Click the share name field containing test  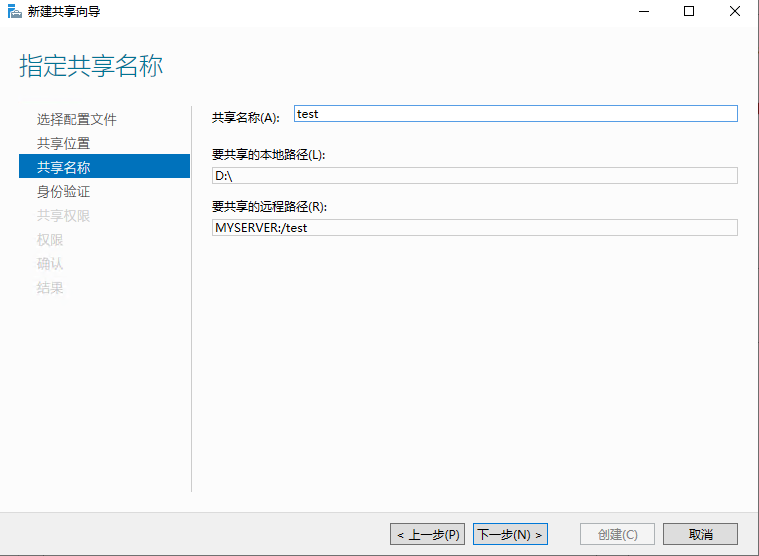515,114
